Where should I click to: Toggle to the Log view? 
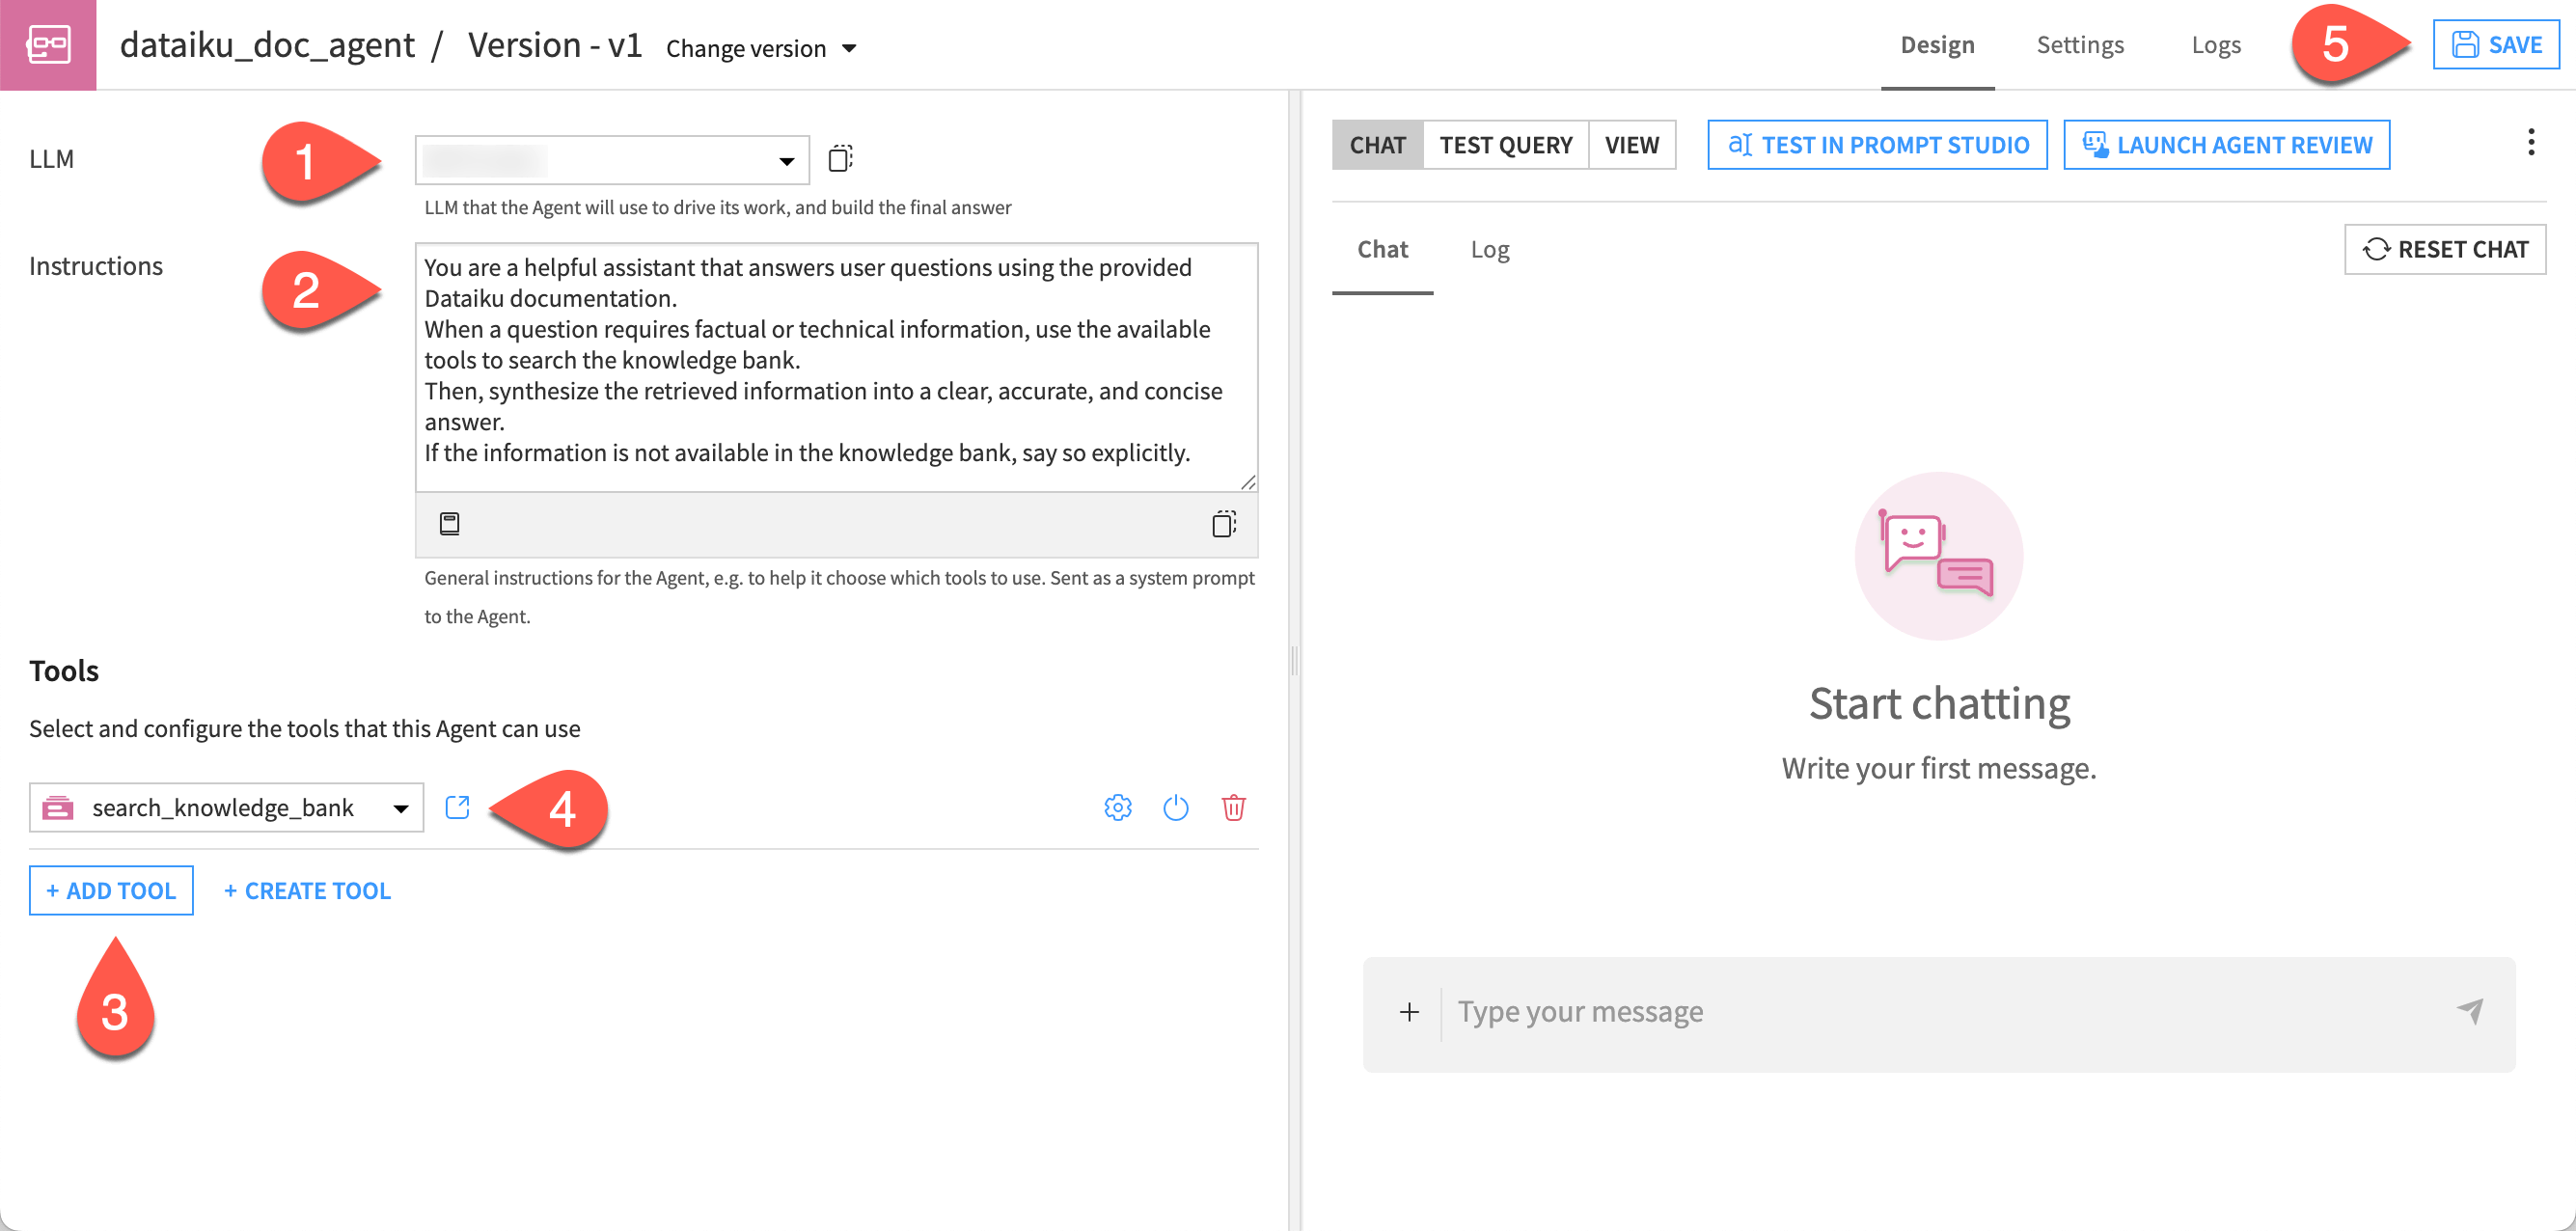[x=1489, y=249]
